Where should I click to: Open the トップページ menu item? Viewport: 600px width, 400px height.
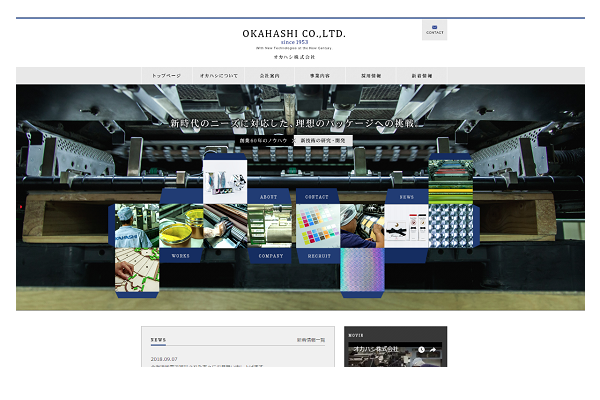click(167, 76)
